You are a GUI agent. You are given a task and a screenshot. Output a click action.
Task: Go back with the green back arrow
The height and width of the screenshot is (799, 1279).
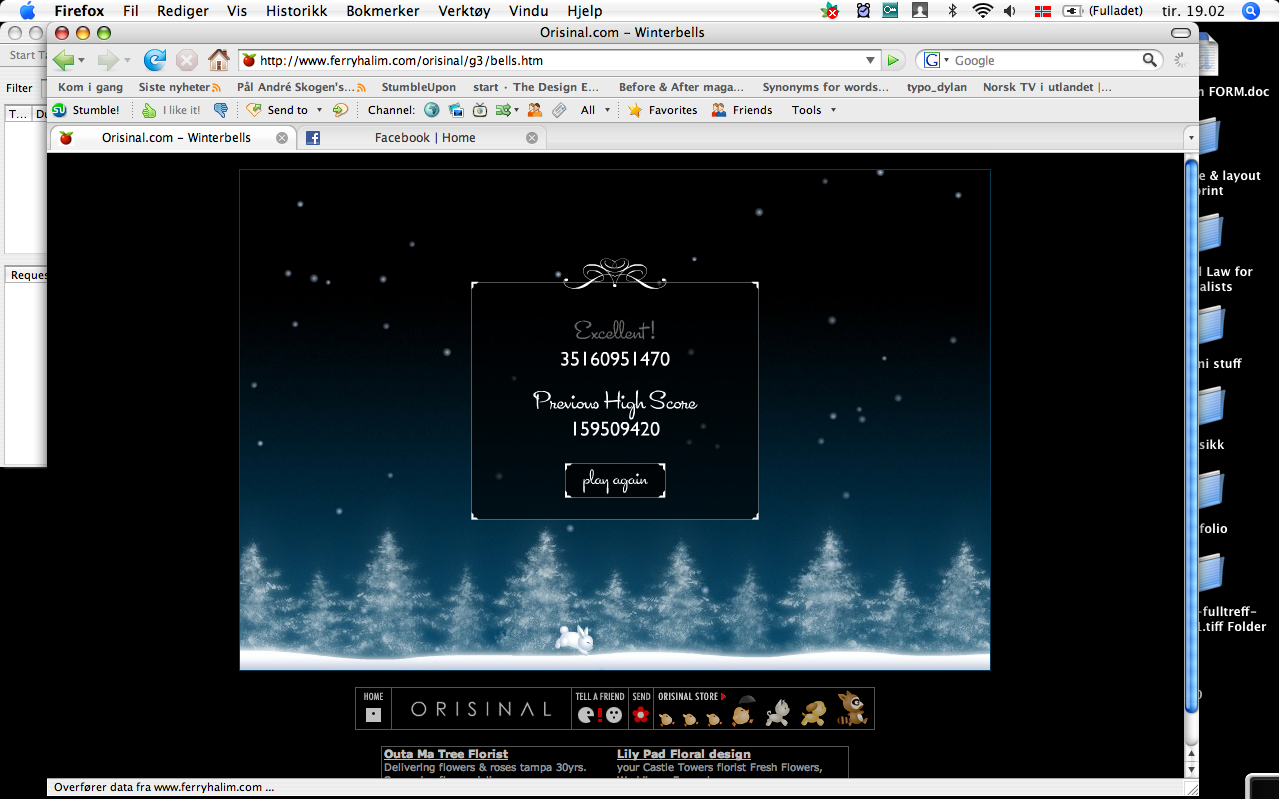tap(63, 60)
